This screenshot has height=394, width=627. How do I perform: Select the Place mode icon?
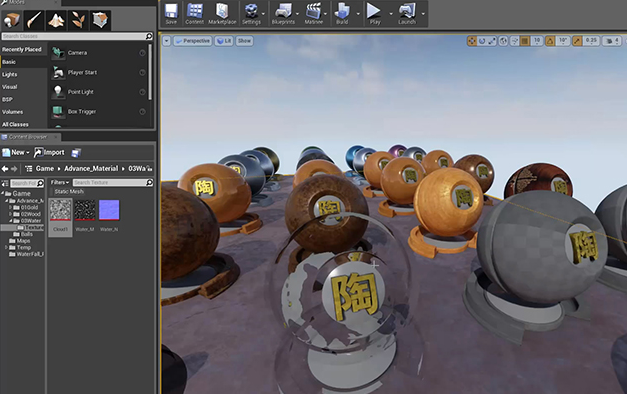click(x=11, y=20)
